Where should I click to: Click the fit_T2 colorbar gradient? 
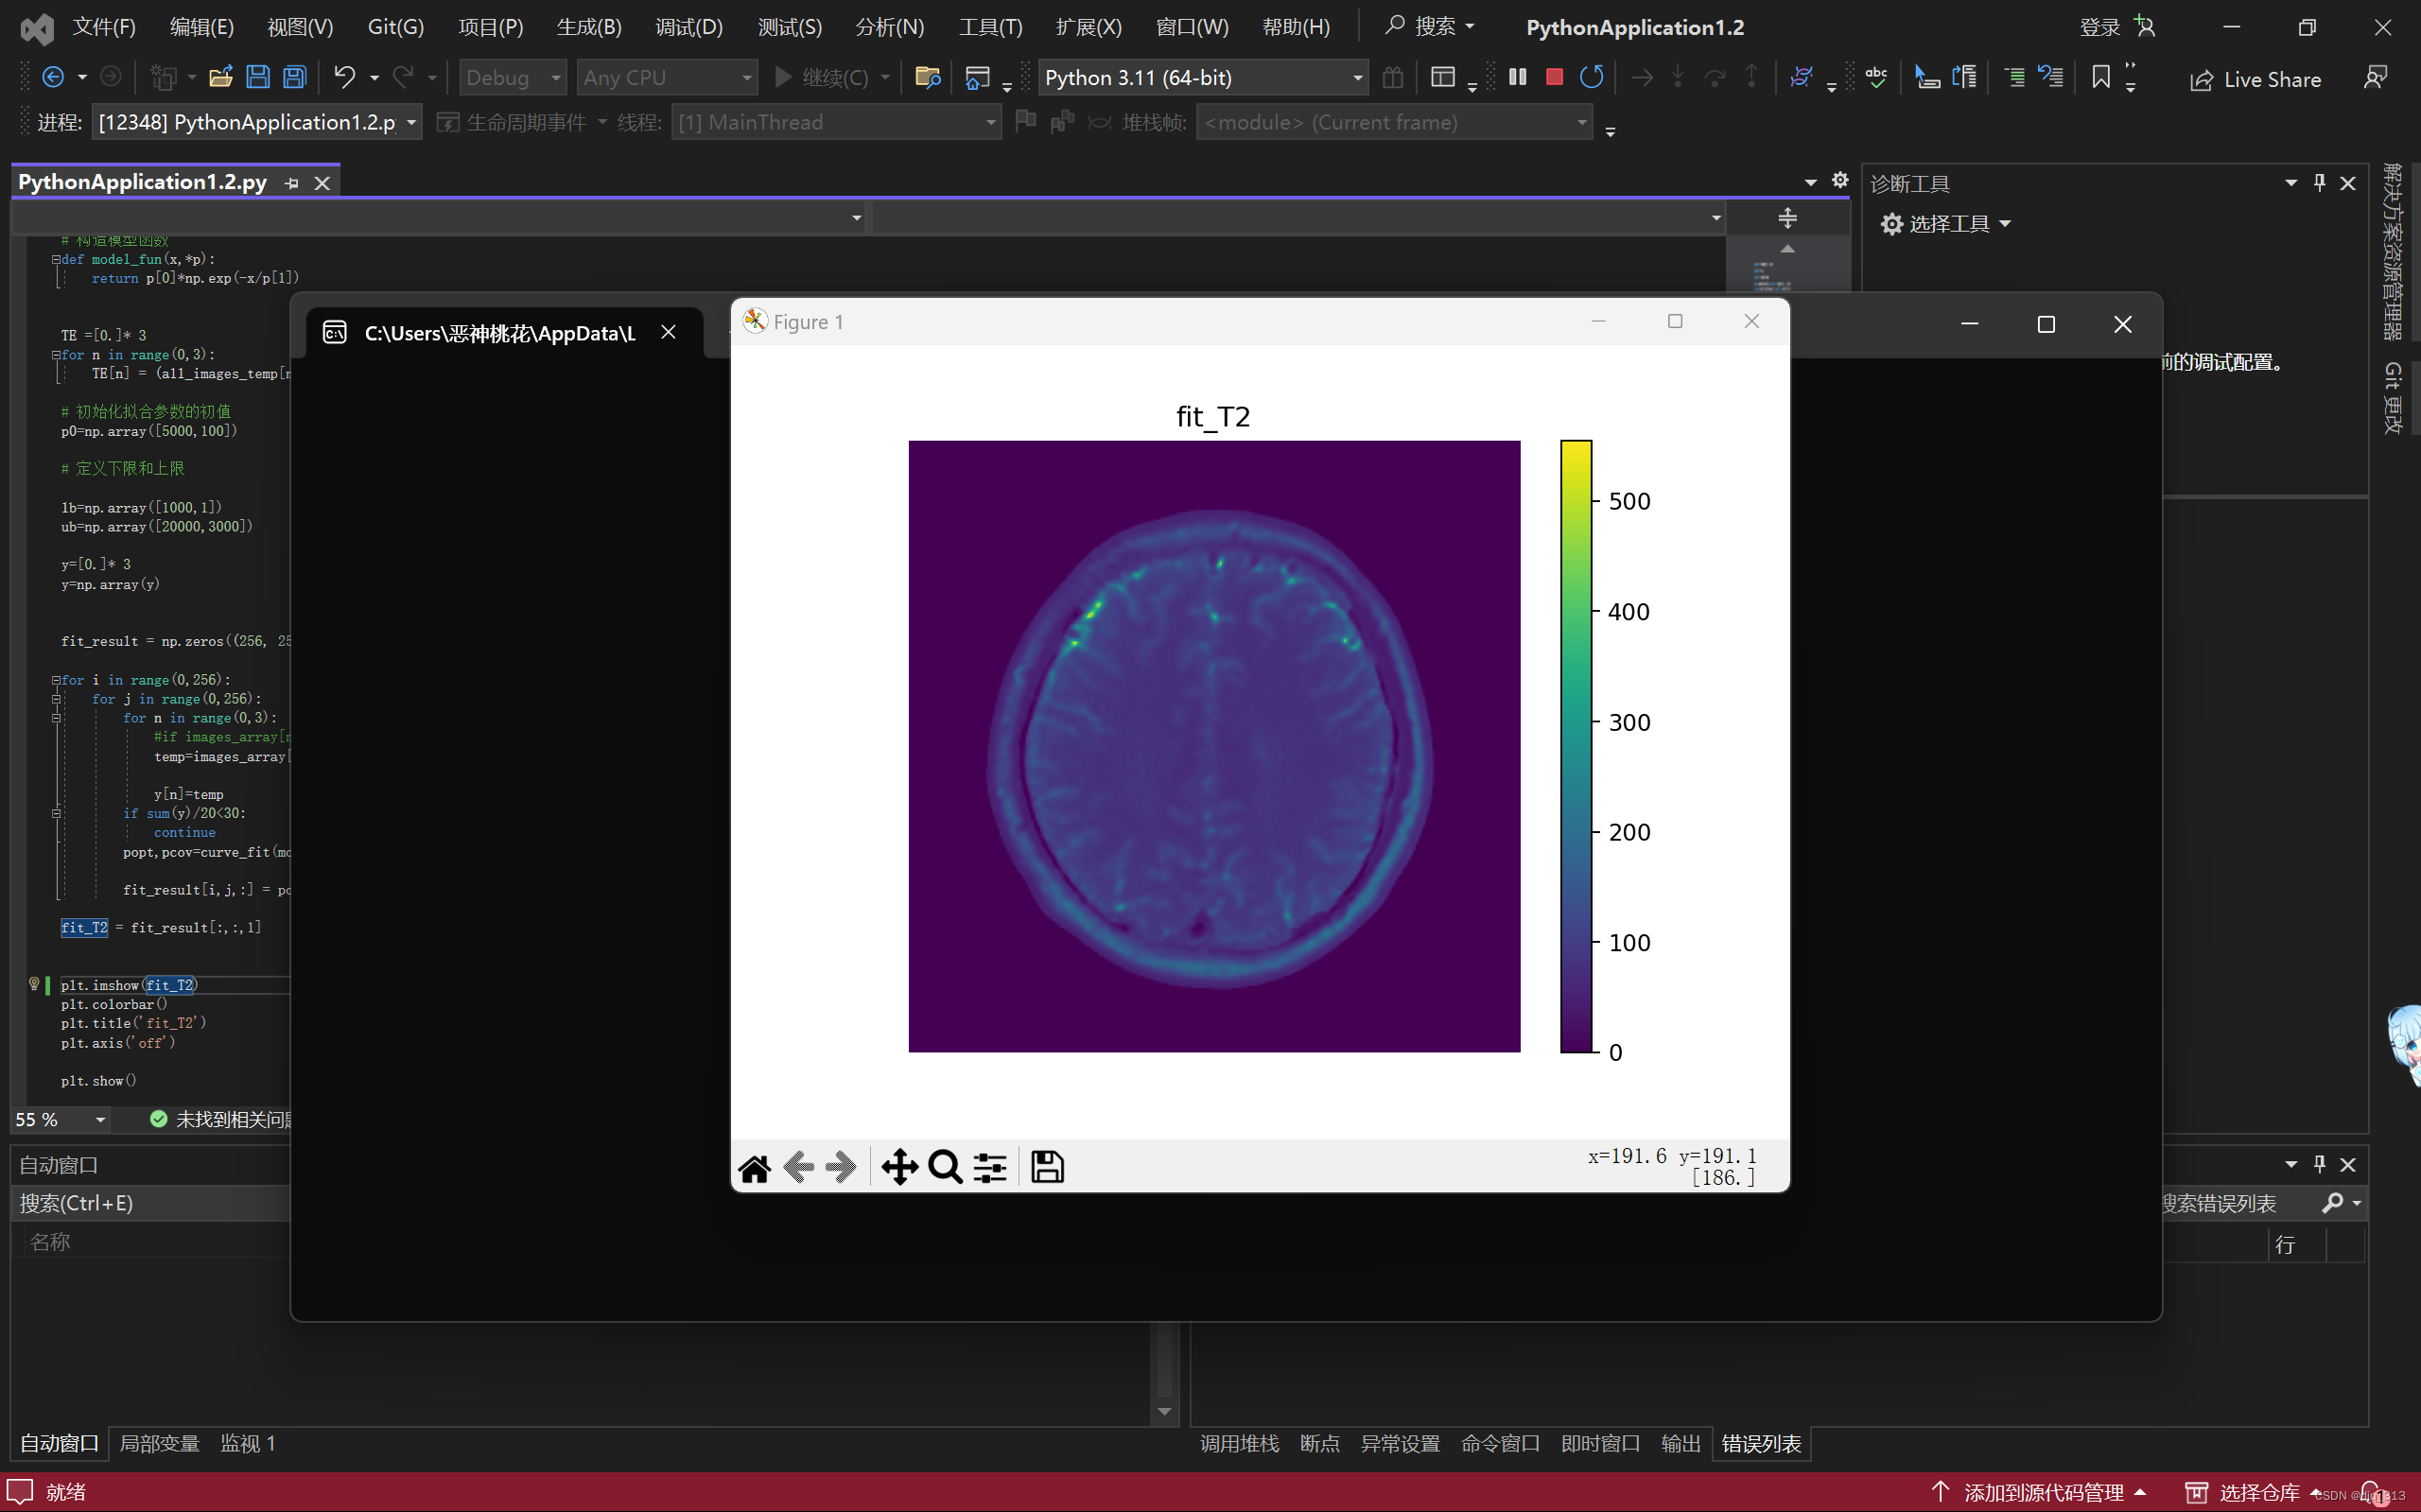(x=1575, y=746)
